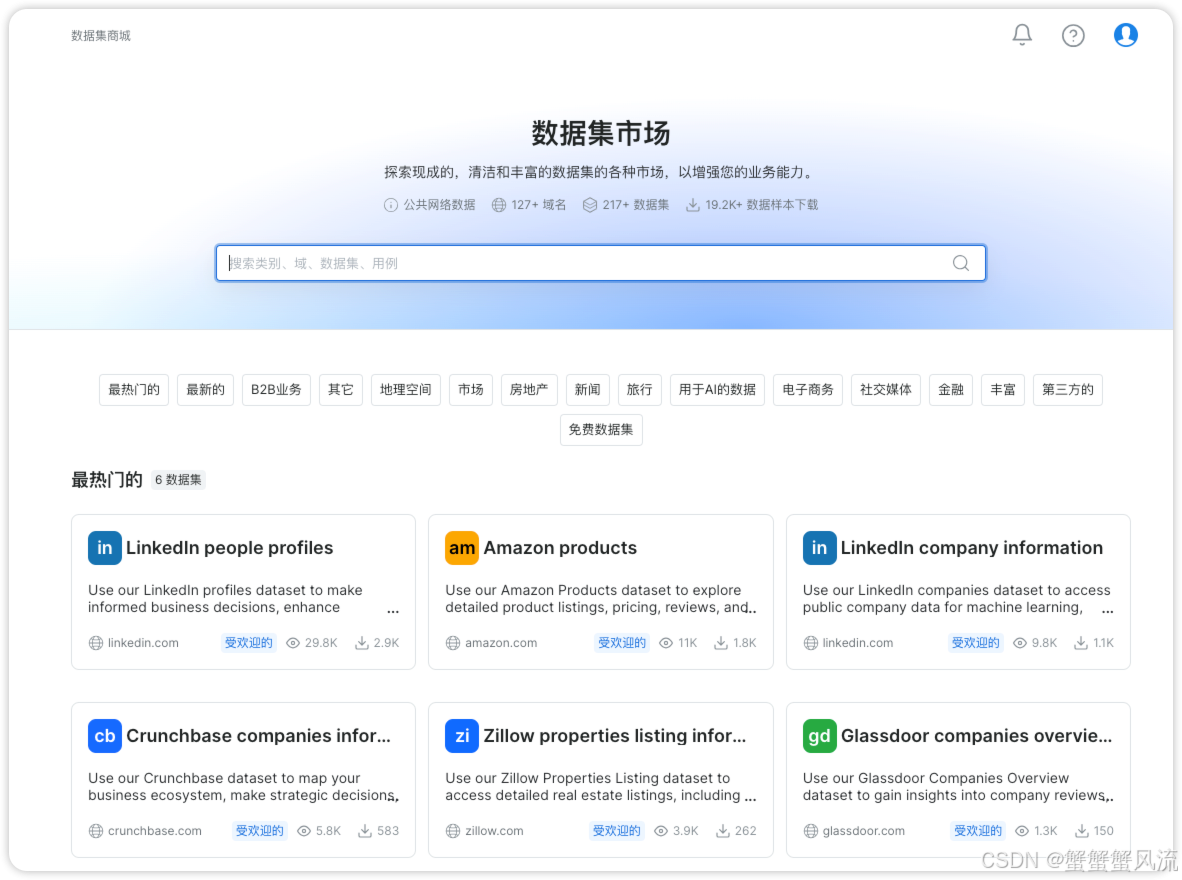1182x880 pixels.
Task: Click the globe icon beside zillow.com
Action: 452,831
